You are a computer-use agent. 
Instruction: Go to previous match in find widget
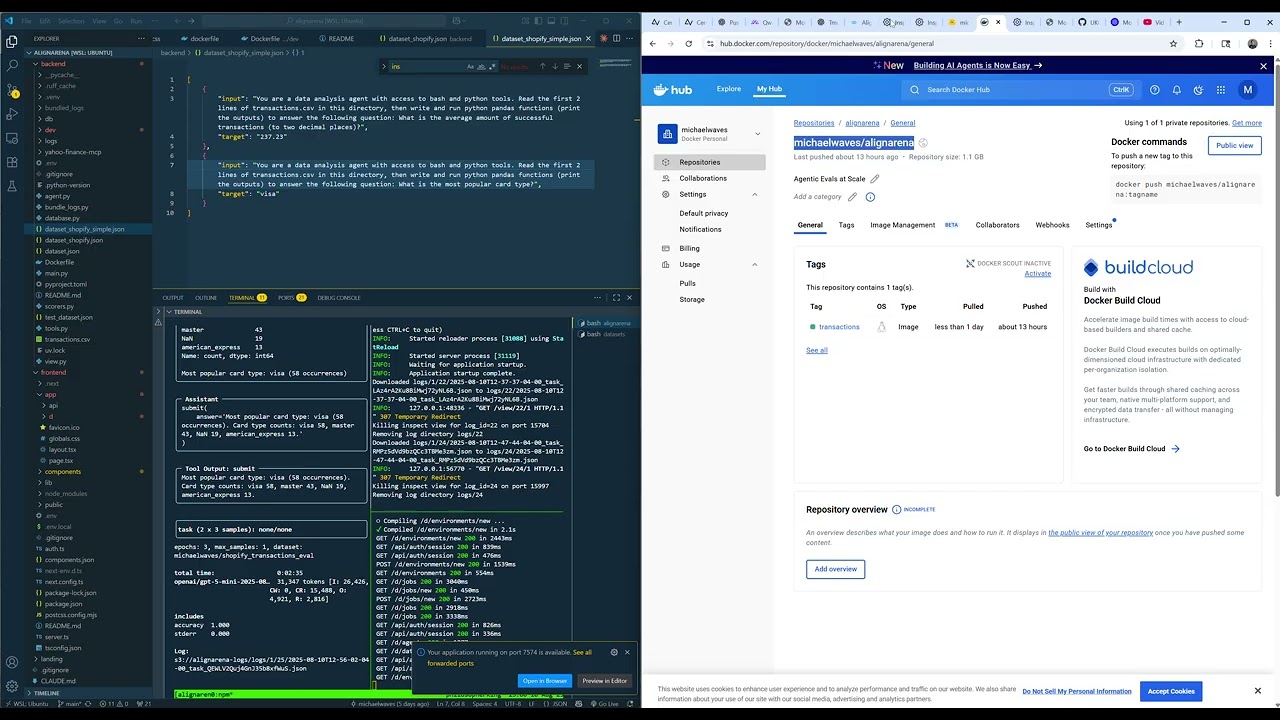(x=543, y=66)
